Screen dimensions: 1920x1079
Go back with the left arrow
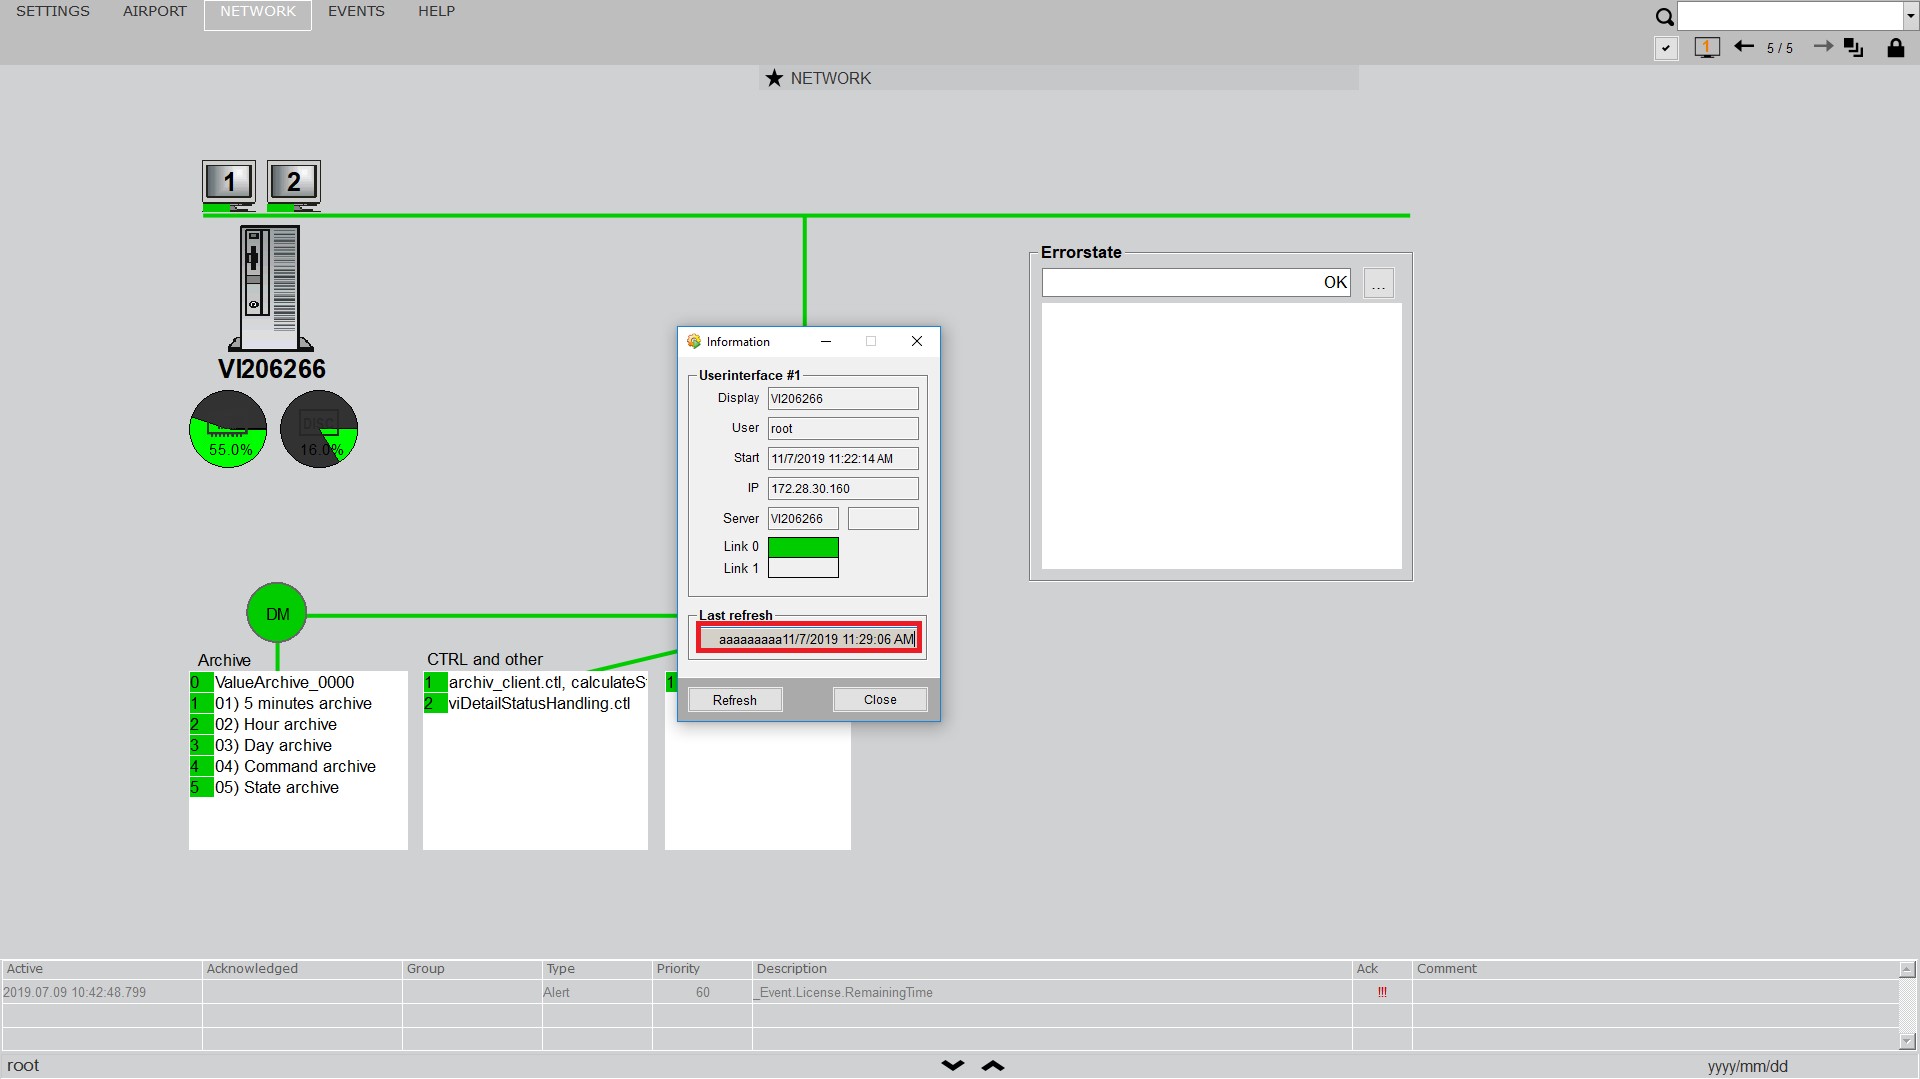pyautogui.click(x=1744, y=47)
